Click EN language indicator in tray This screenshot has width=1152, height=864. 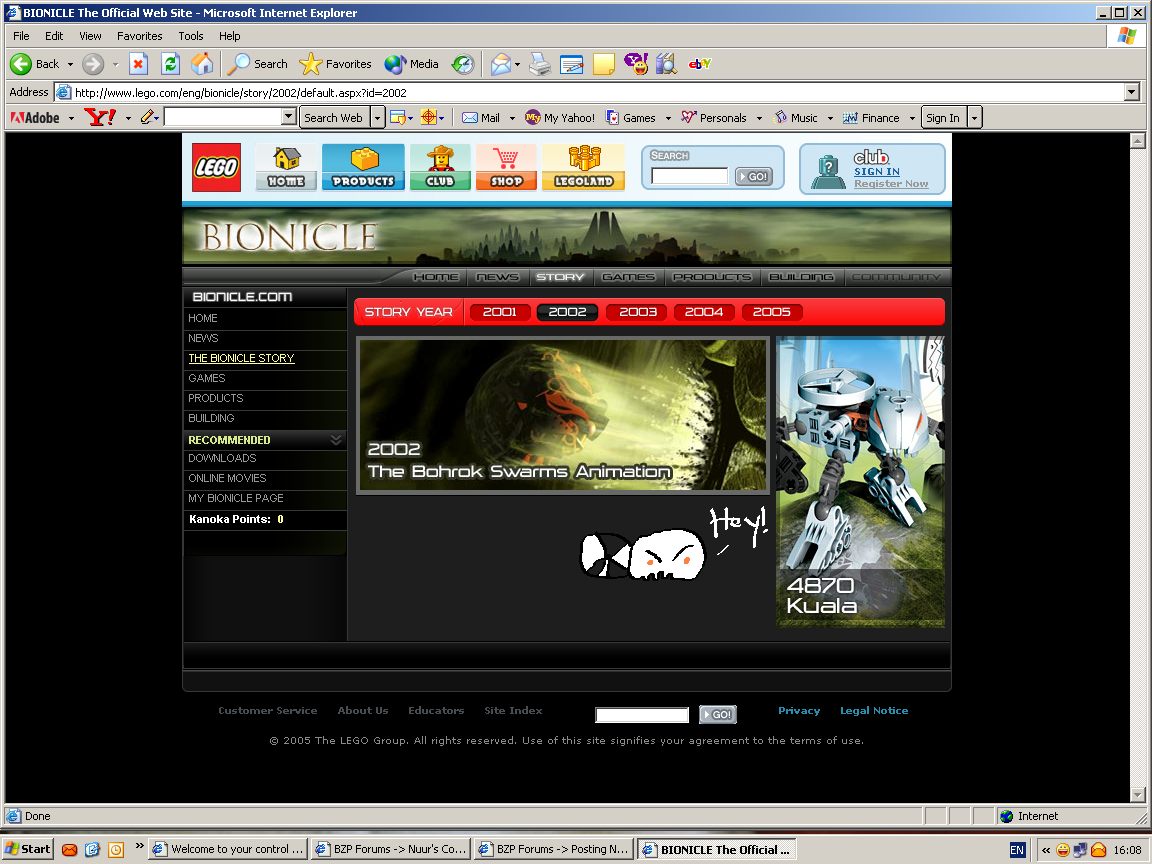1017,850
